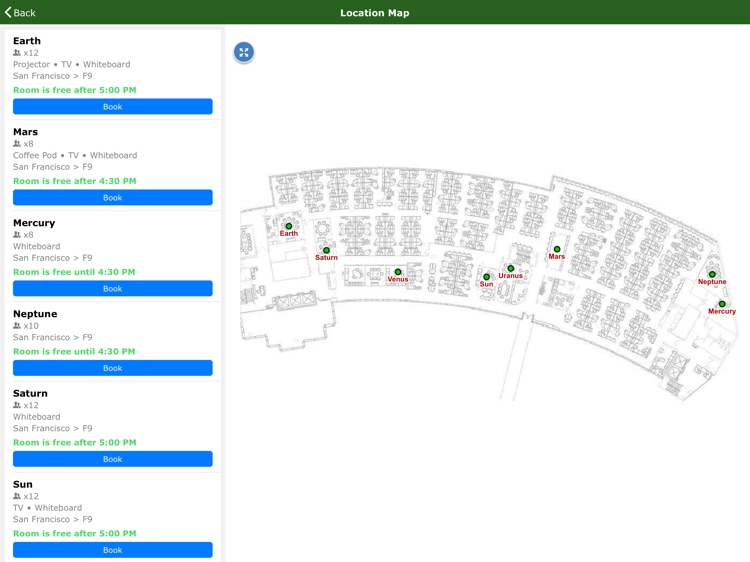Viewport: 750px width, 562px height.
Task: Click the Earth capacity x12 people icon
Action: pos(17,53)
